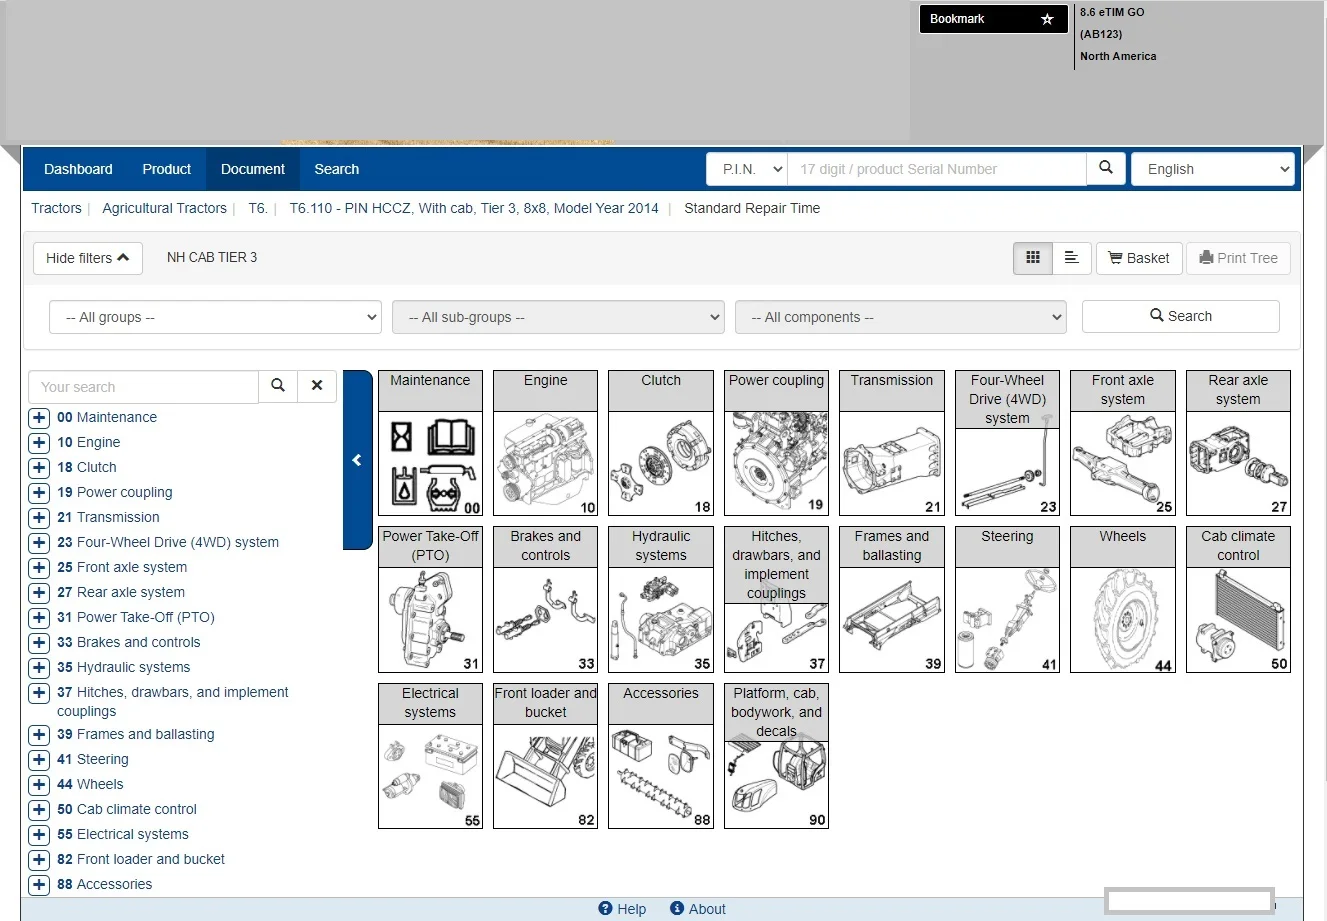
Task: Open the Steering group thumbnail
Action: [x=1007, y=600]
